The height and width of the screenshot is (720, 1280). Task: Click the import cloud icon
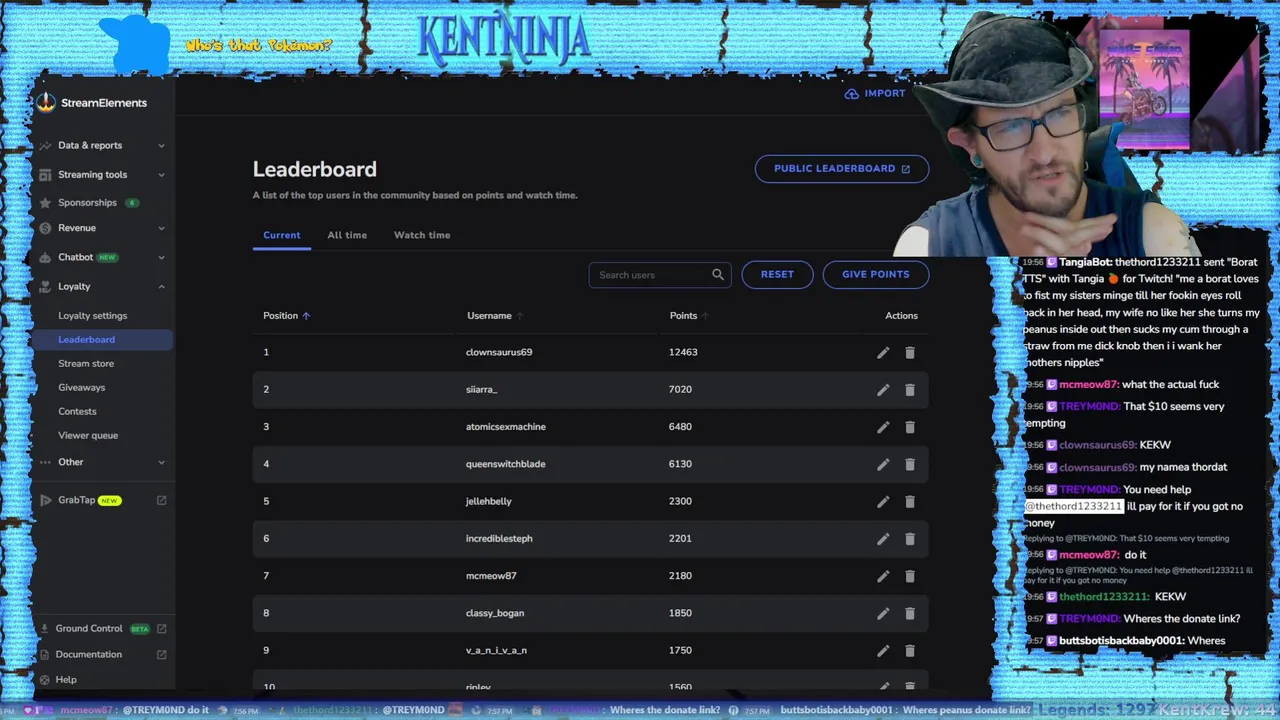[851, 93]
